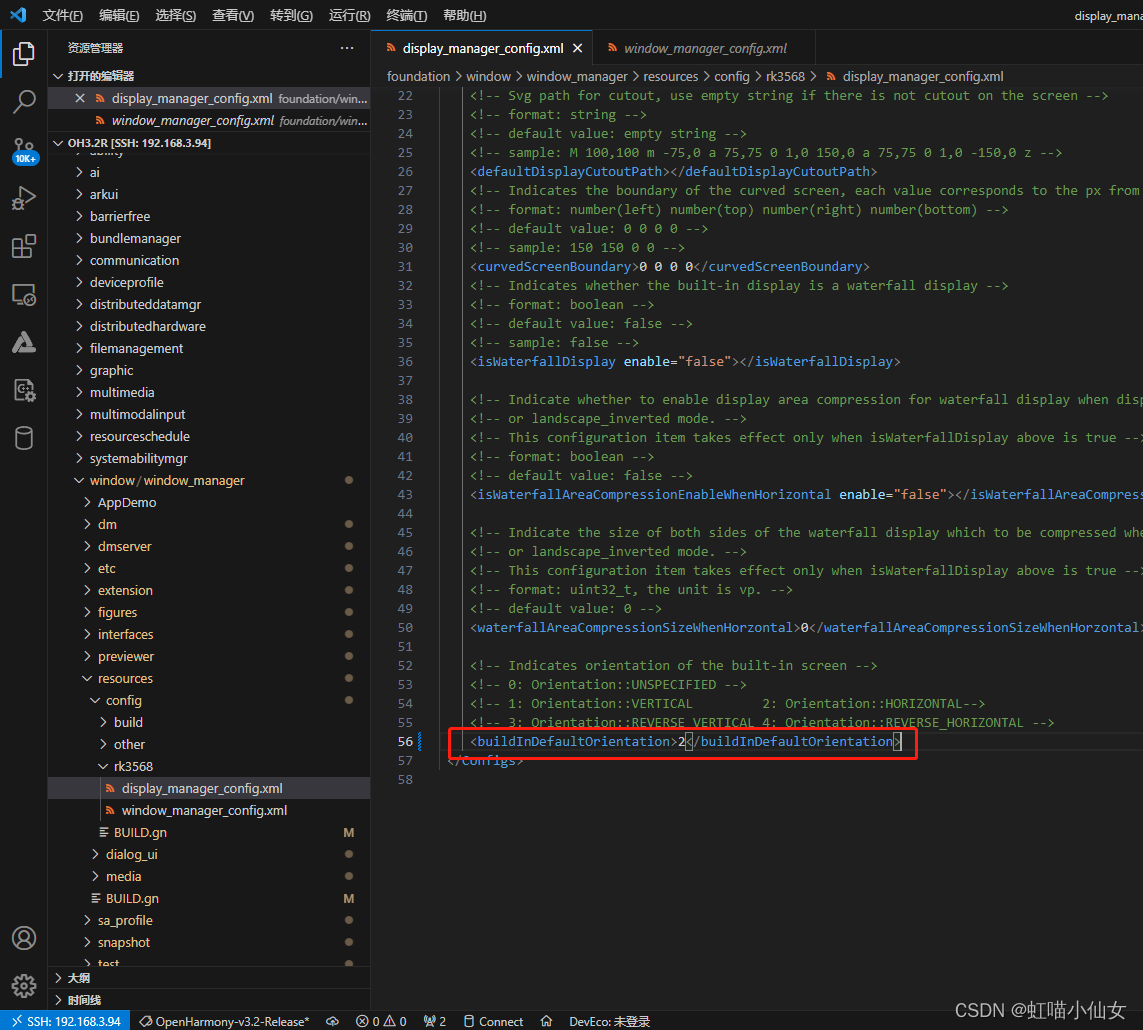This screenshot has width=1143, height=1030.
Task: Open window_manager_config.xml in open editors list
Action: pos(208,120)
